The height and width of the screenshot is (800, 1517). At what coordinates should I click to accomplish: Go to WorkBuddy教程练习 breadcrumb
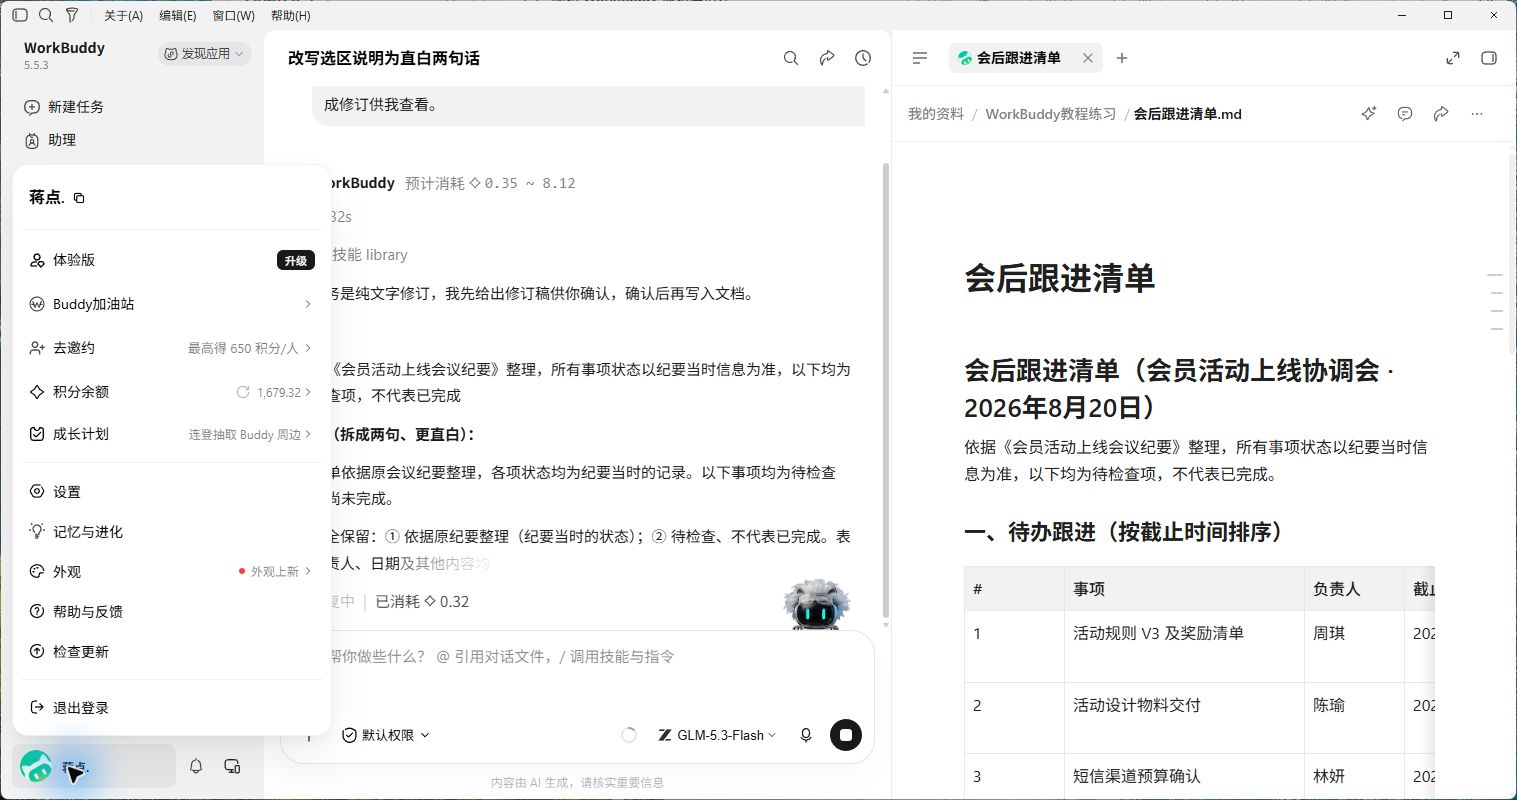point(1051,114)
